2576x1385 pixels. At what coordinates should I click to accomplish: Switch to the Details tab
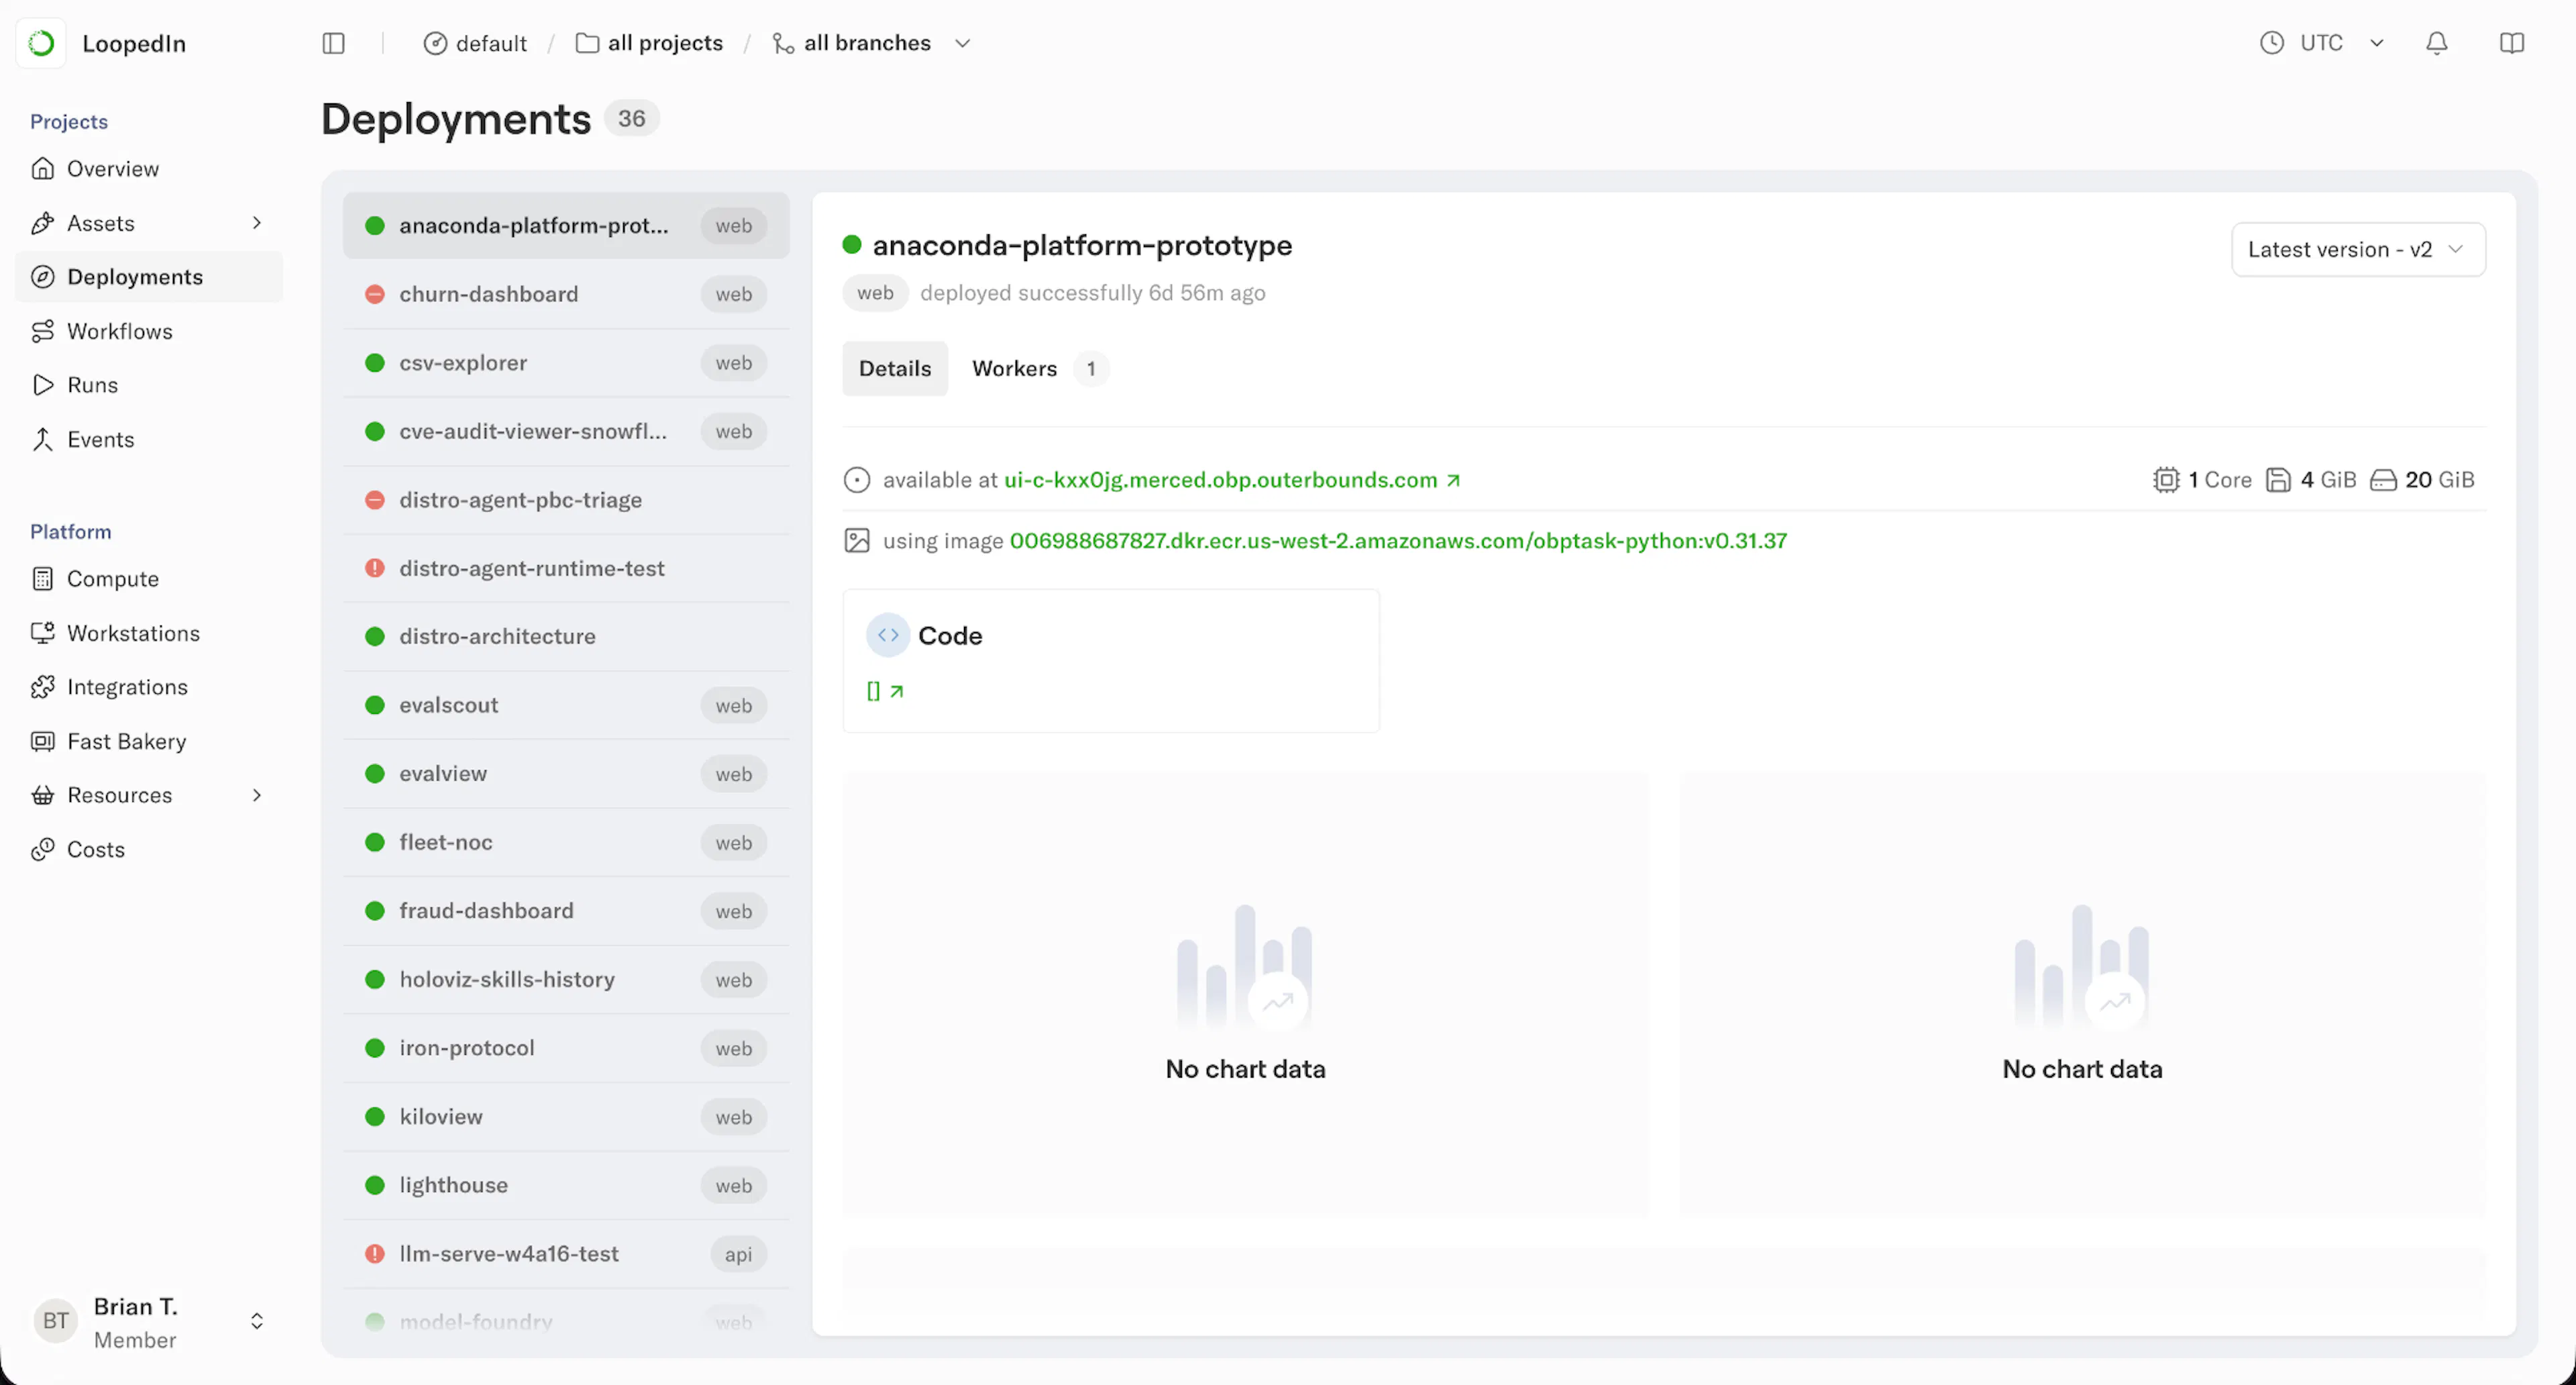click(895, 368)
